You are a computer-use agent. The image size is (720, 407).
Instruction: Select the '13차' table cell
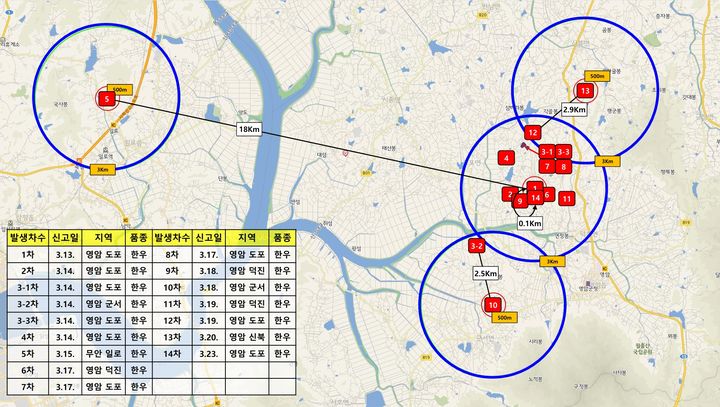[x=172, y=337]
